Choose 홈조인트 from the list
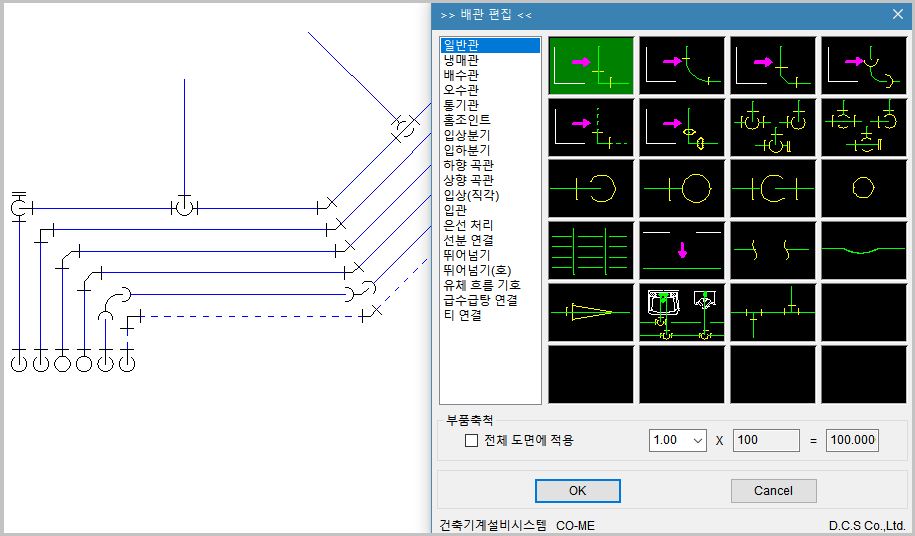The image size is (915, 536). pos(467,120)
